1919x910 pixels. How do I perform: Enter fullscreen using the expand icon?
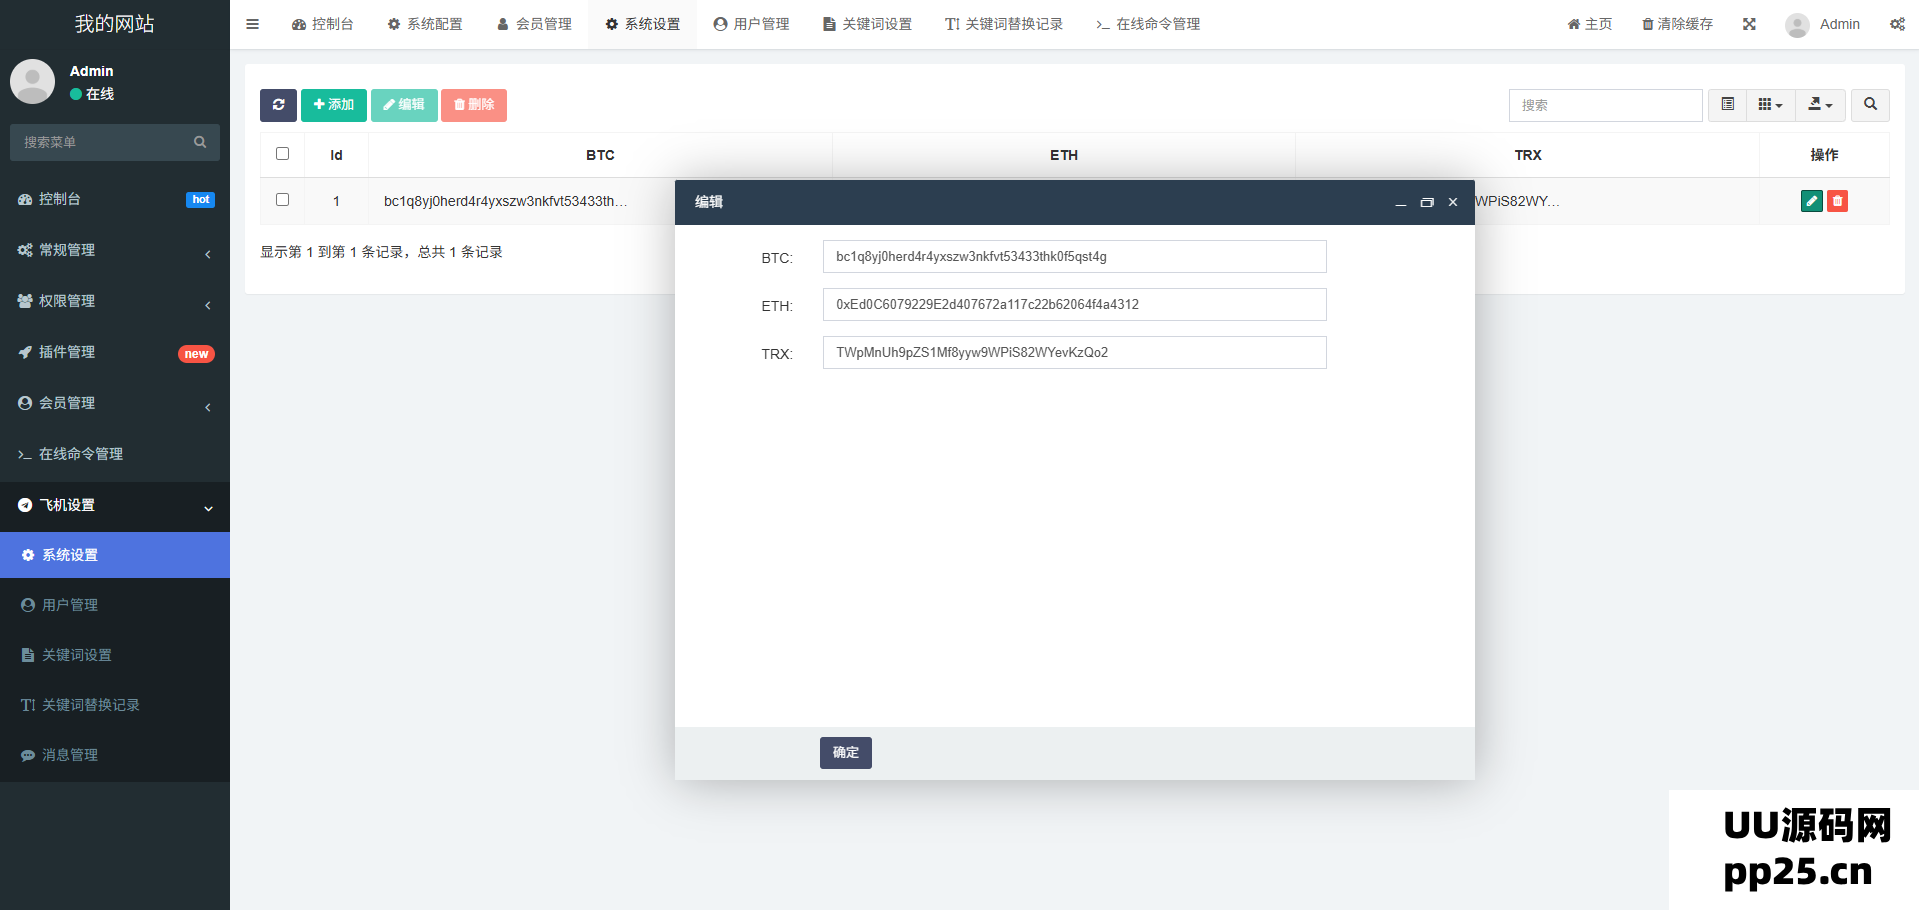point(1749,24)
